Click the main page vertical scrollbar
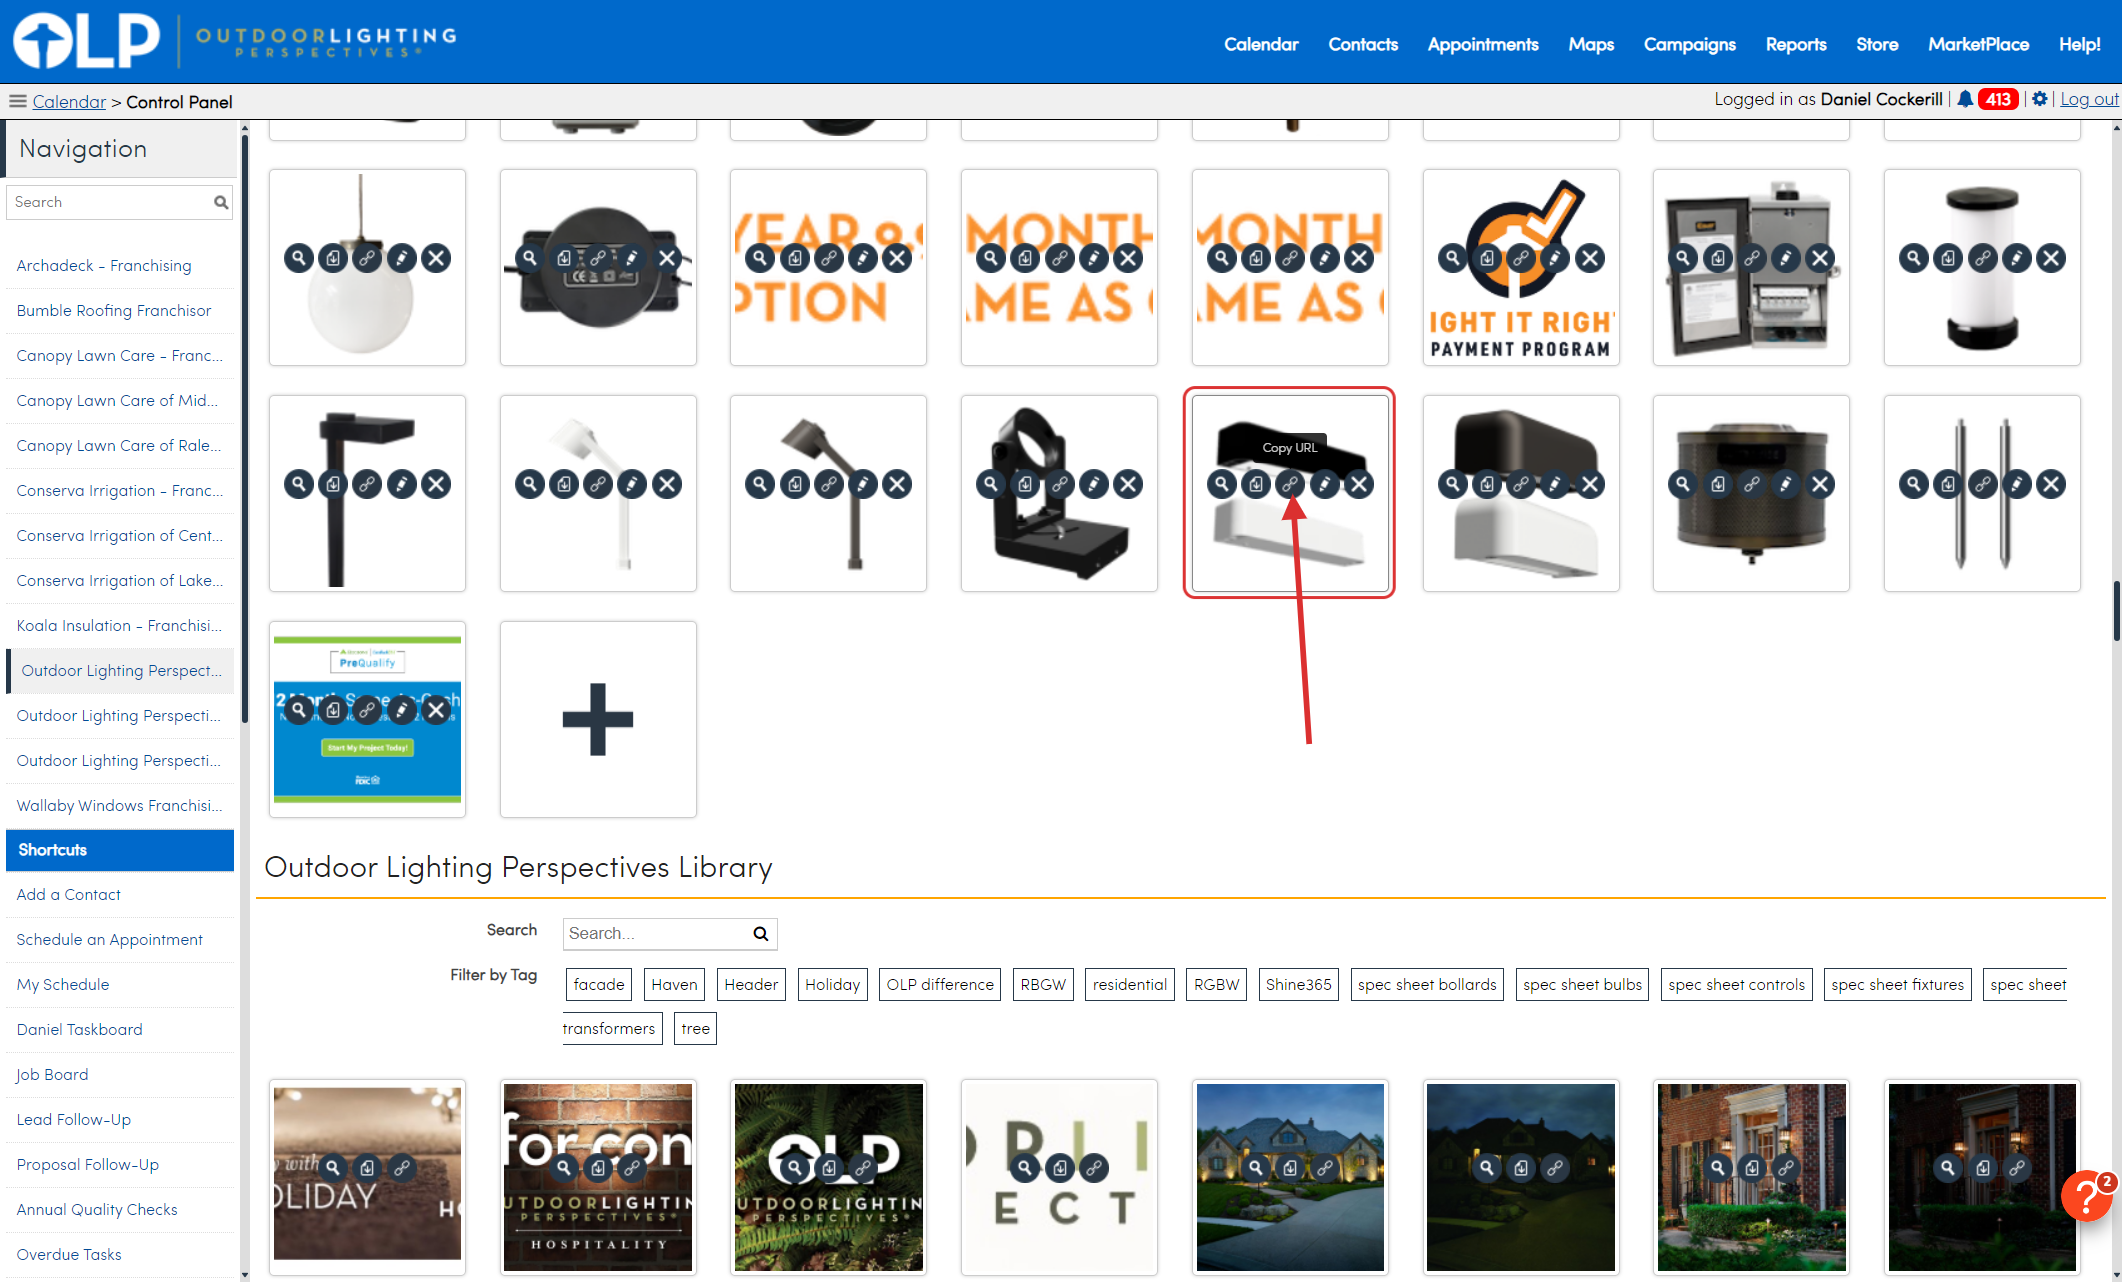The image size is (2122, 1282). 2115,611
